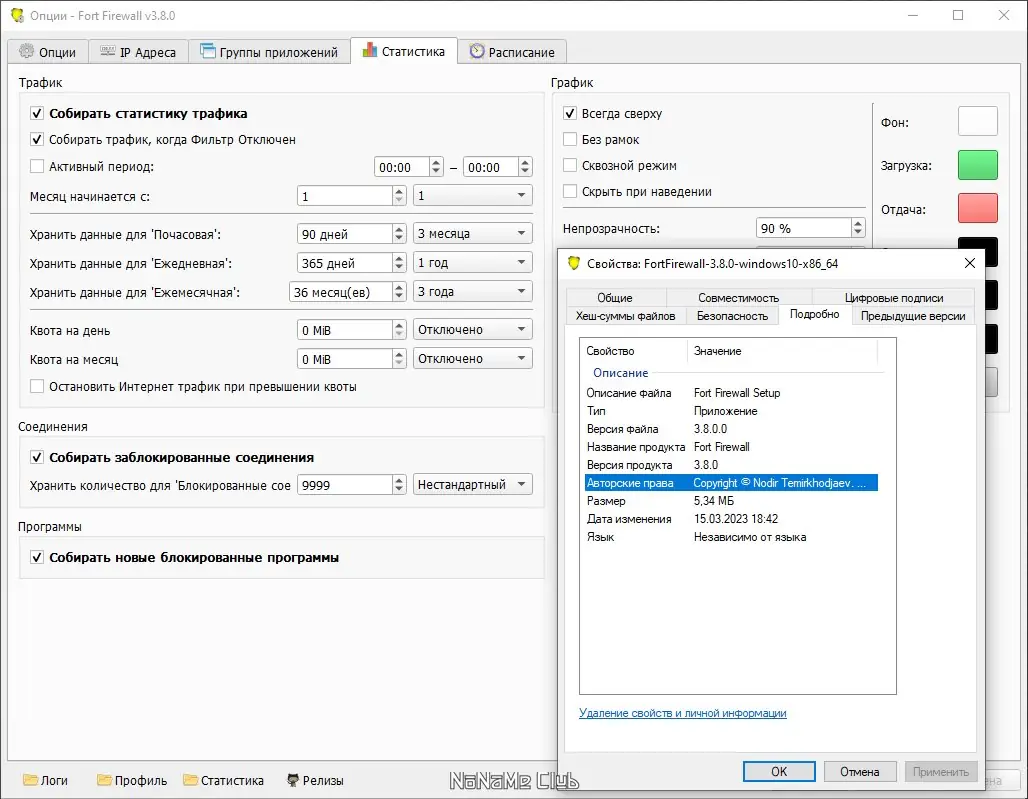Click the Загрузка green color swatch
This screenshot has height=799, width=1028.
[x=978, y=165]
